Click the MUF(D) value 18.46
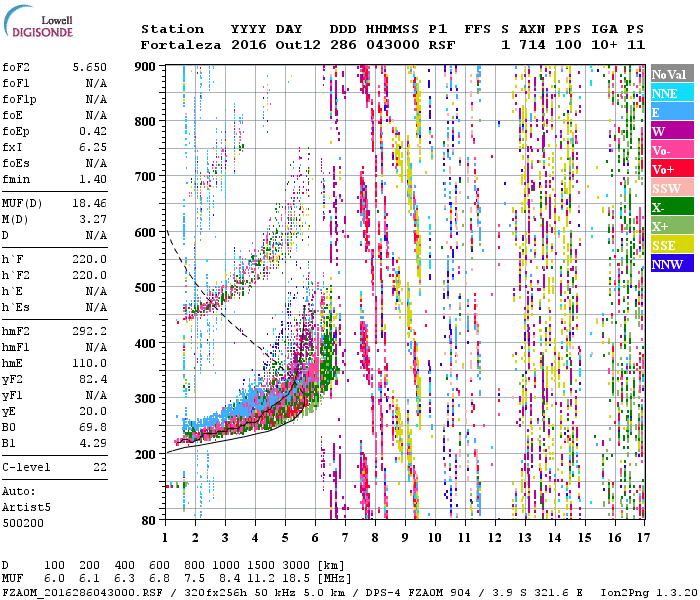Viewport: 700px width, 600px height. click(x=90, y=204)
